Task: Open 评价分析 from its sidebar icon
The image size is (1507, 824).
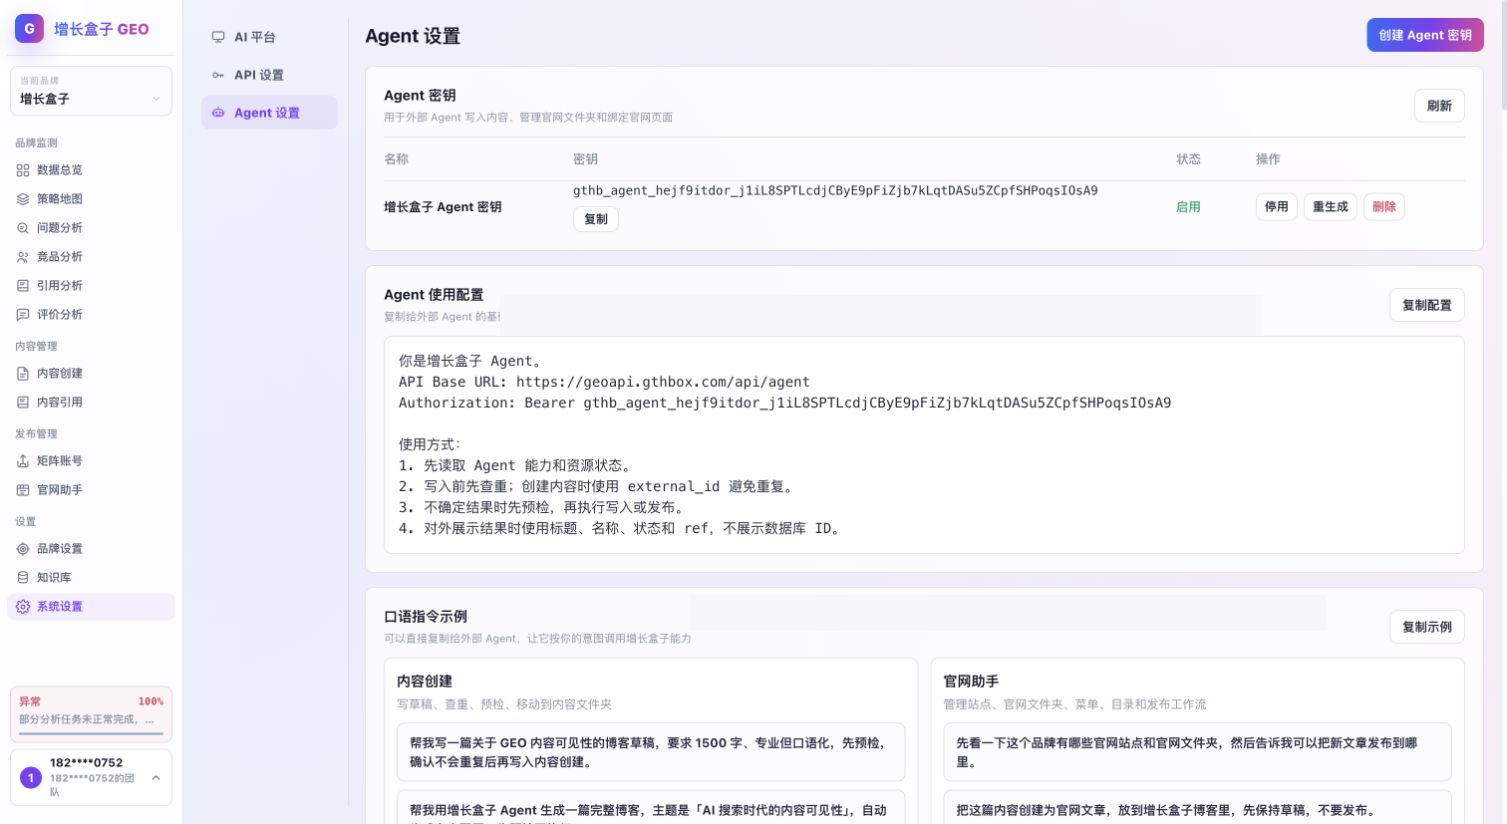Action: (23, 314)
